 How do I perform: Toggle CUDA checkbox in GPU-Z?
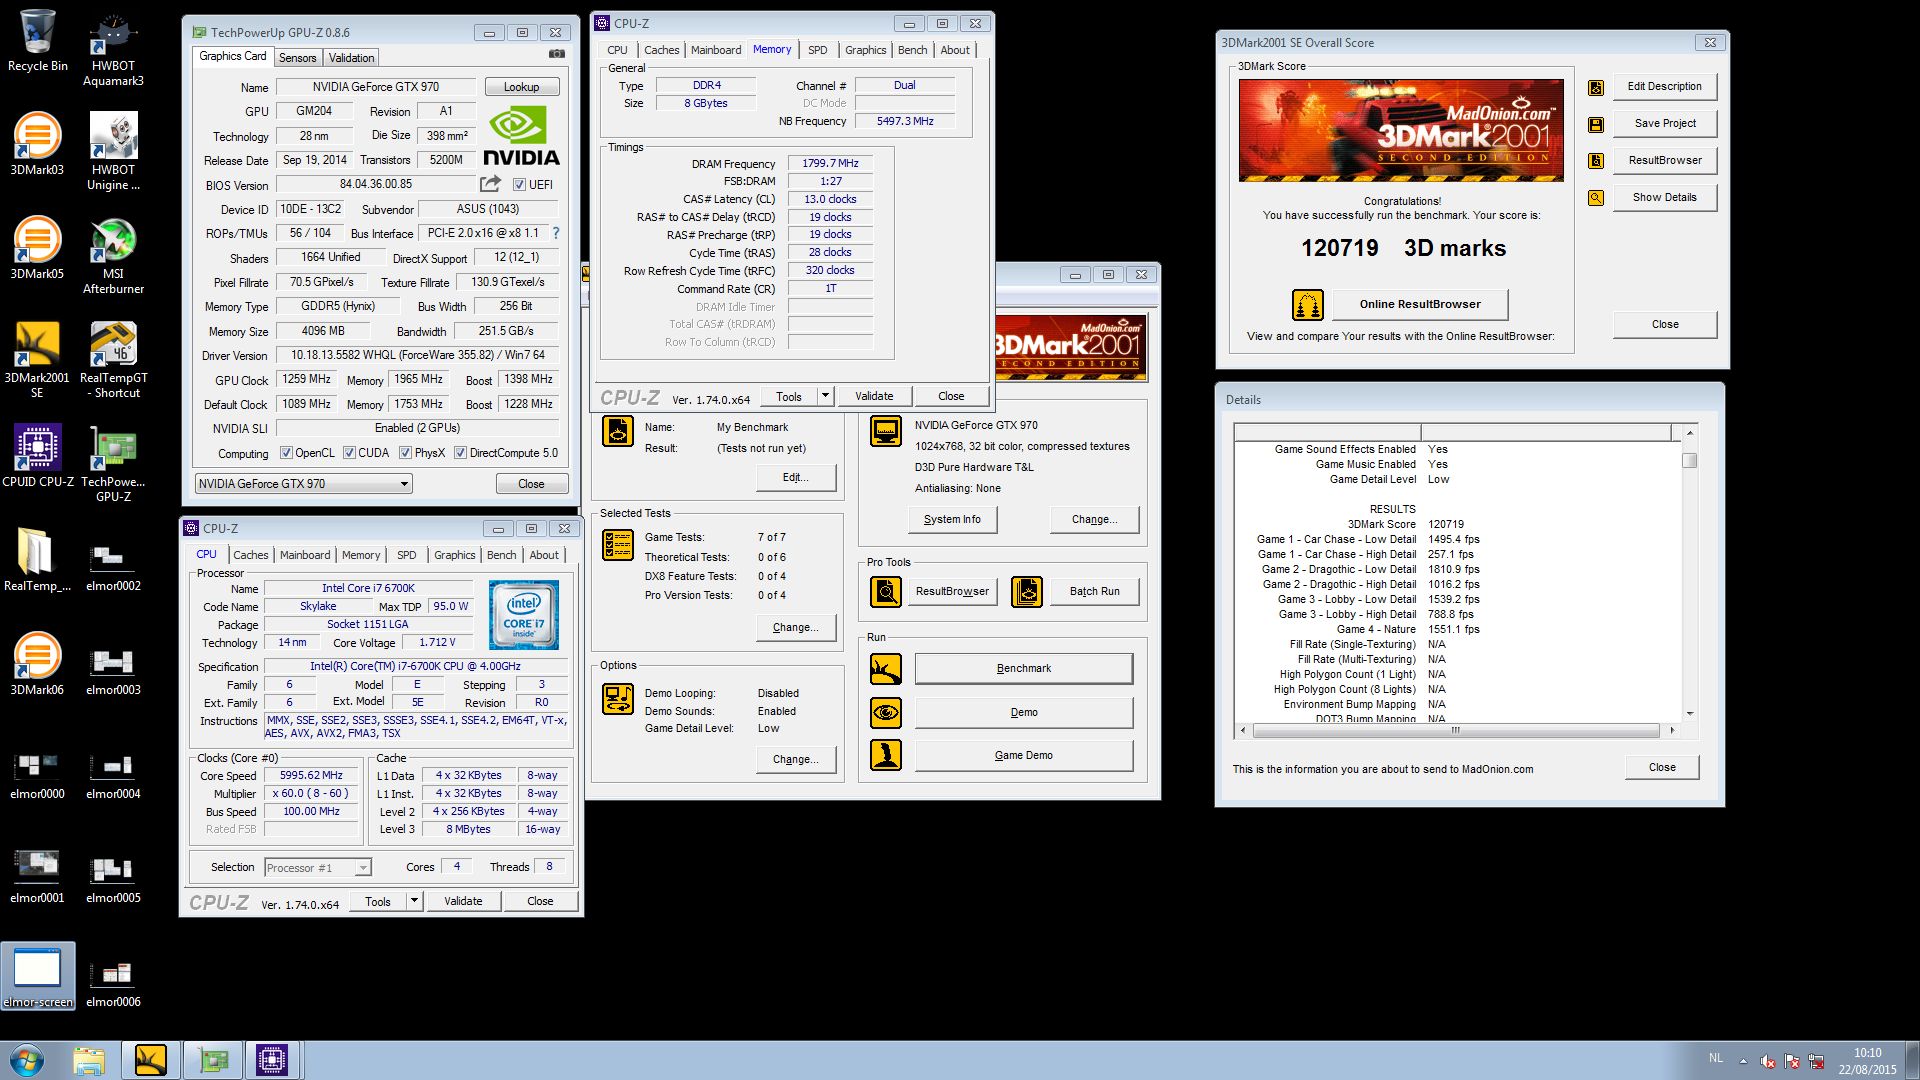[349, 453]
